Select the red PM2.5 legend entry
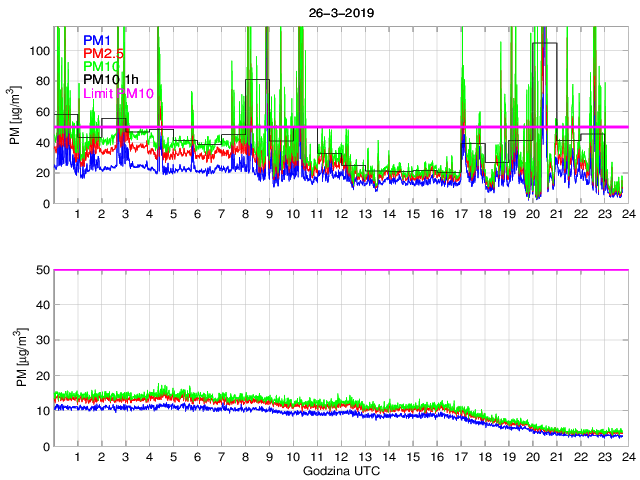The image size is (640, 480). (x=104, y=53)
